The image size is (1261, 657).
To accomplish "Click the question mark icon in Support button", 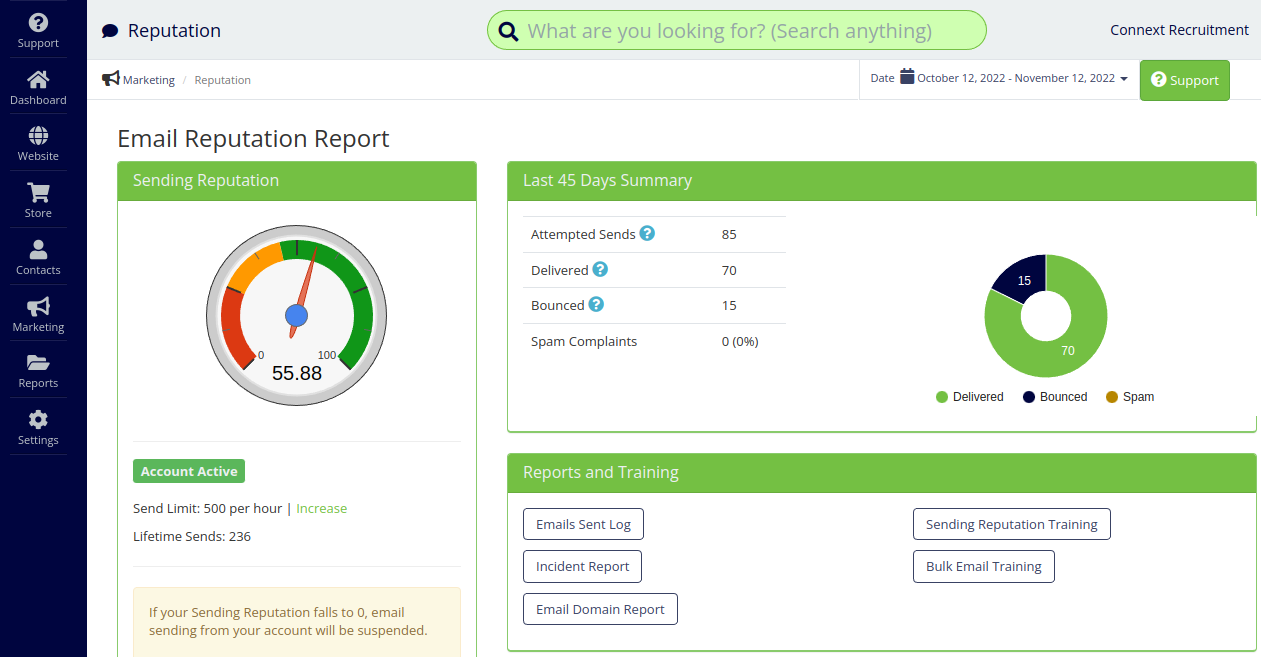I will (x=1159, y=79).
